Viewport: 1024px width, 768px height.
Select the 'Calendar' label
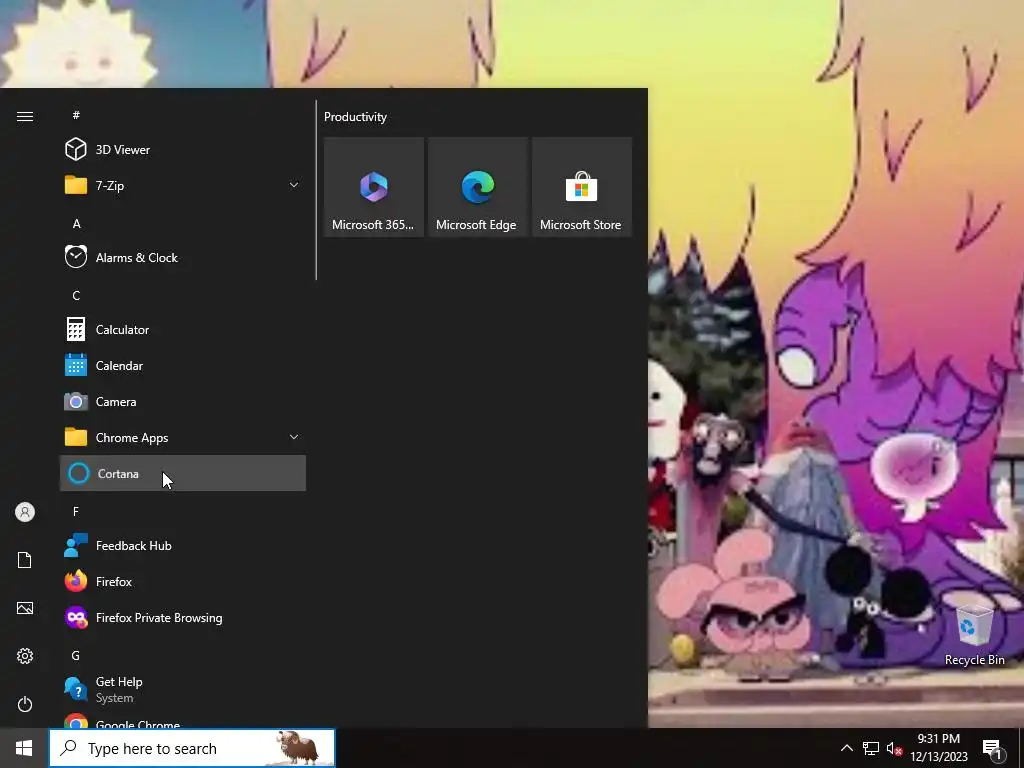pyautogui.click(x=119, y=366)
